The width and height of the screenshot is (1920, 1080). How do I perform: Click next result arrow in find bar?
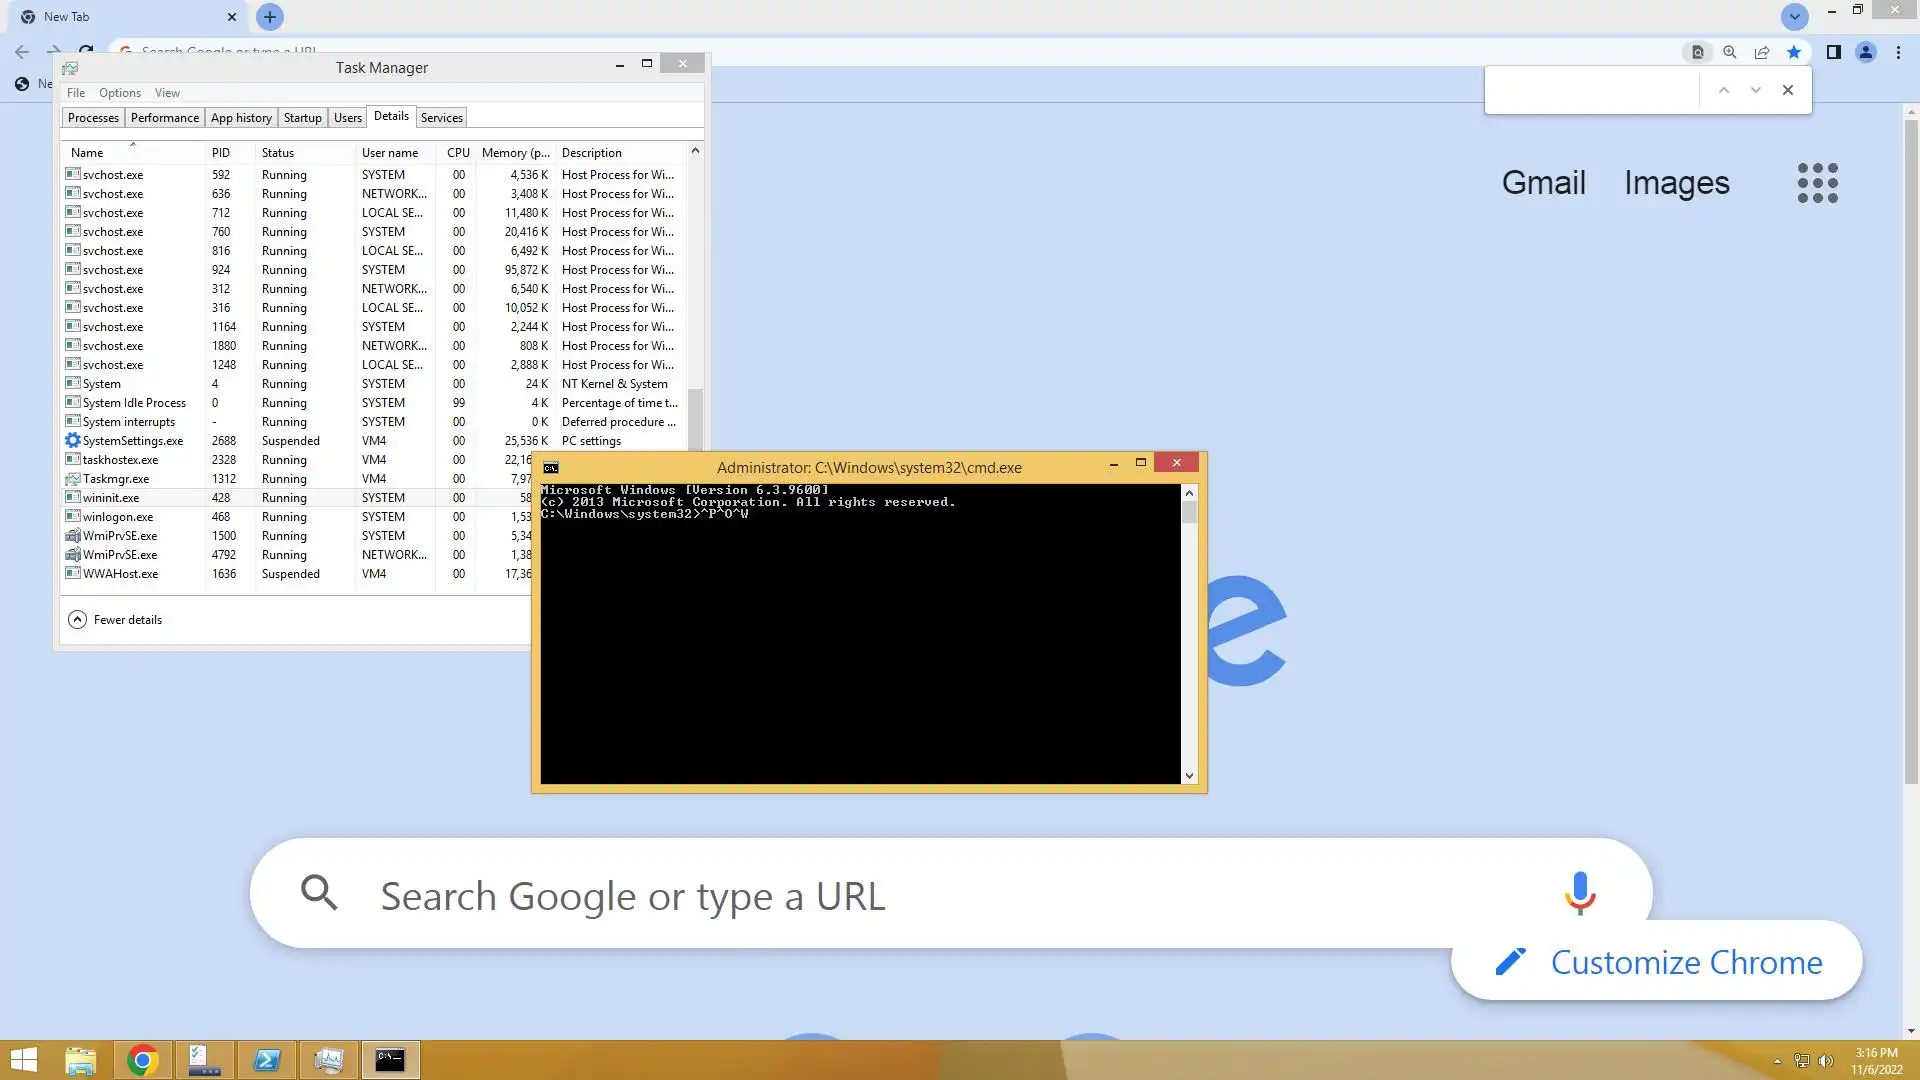pos(1755,90)
